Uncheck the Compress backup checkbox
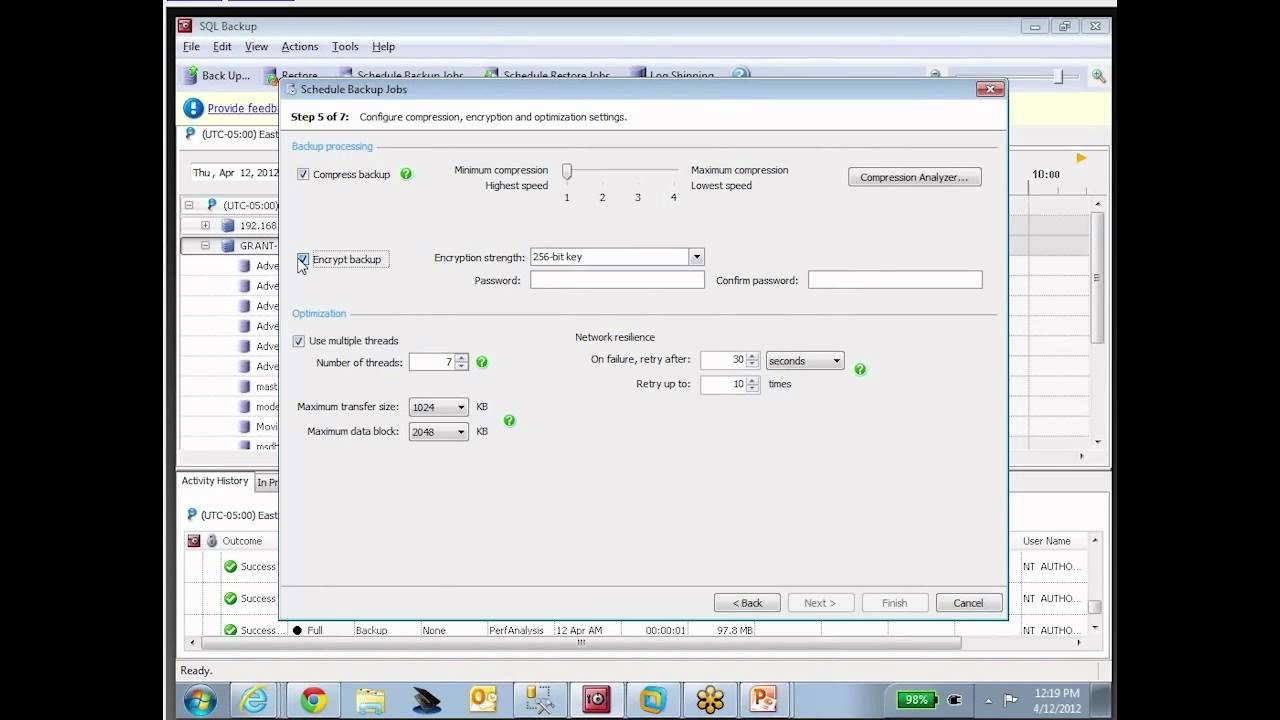 303,174
